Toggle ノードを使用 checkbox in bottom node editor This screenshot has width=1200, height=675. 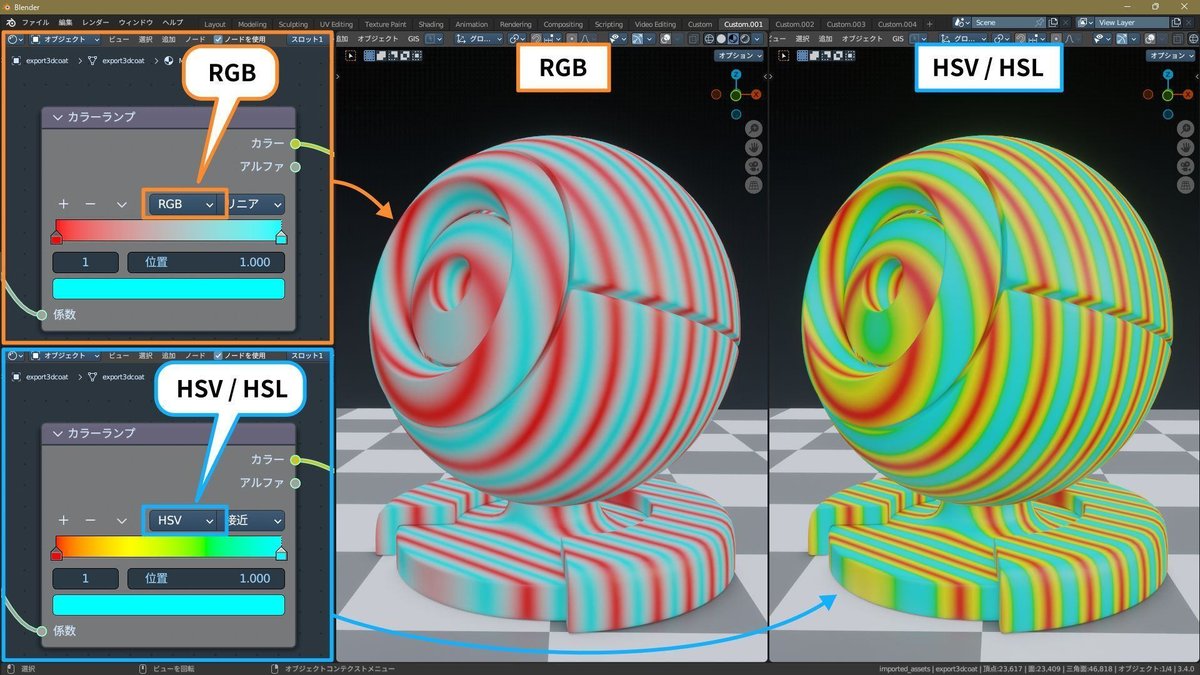click(218, 355)
